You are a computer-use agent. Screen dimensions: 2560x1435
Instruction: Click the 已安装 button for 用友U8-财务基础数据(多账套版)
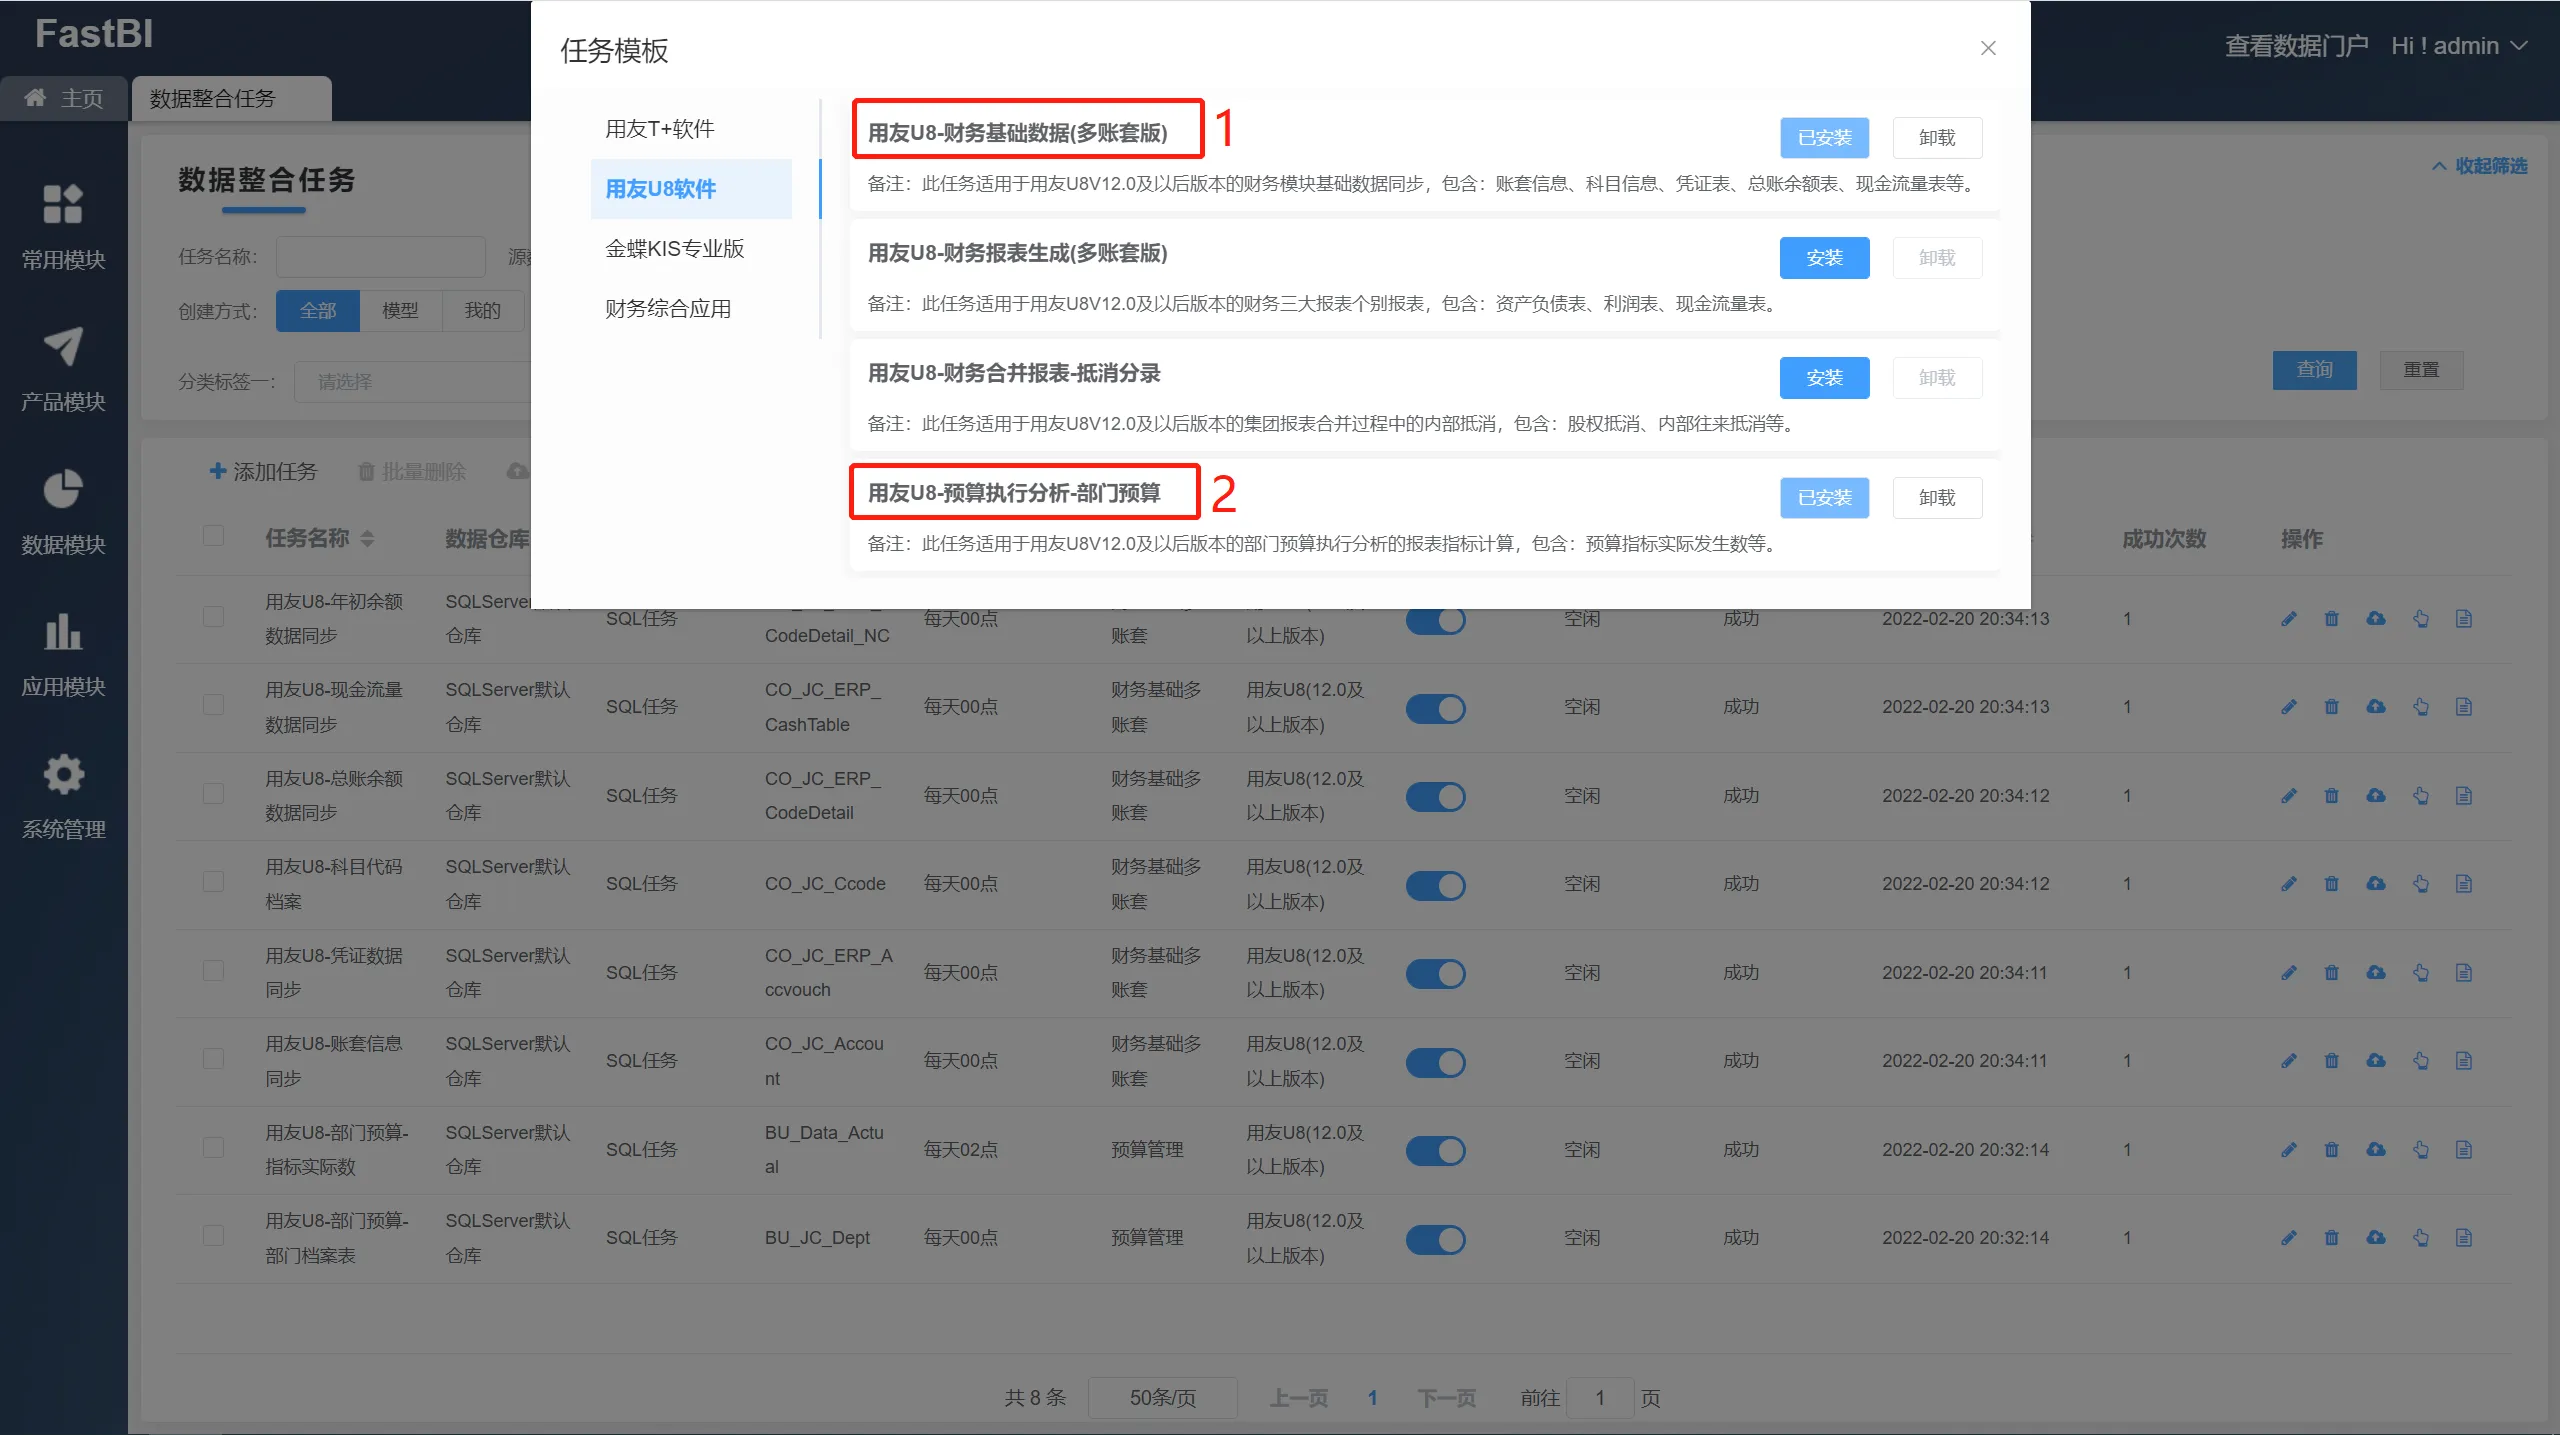pos(1824,138)
